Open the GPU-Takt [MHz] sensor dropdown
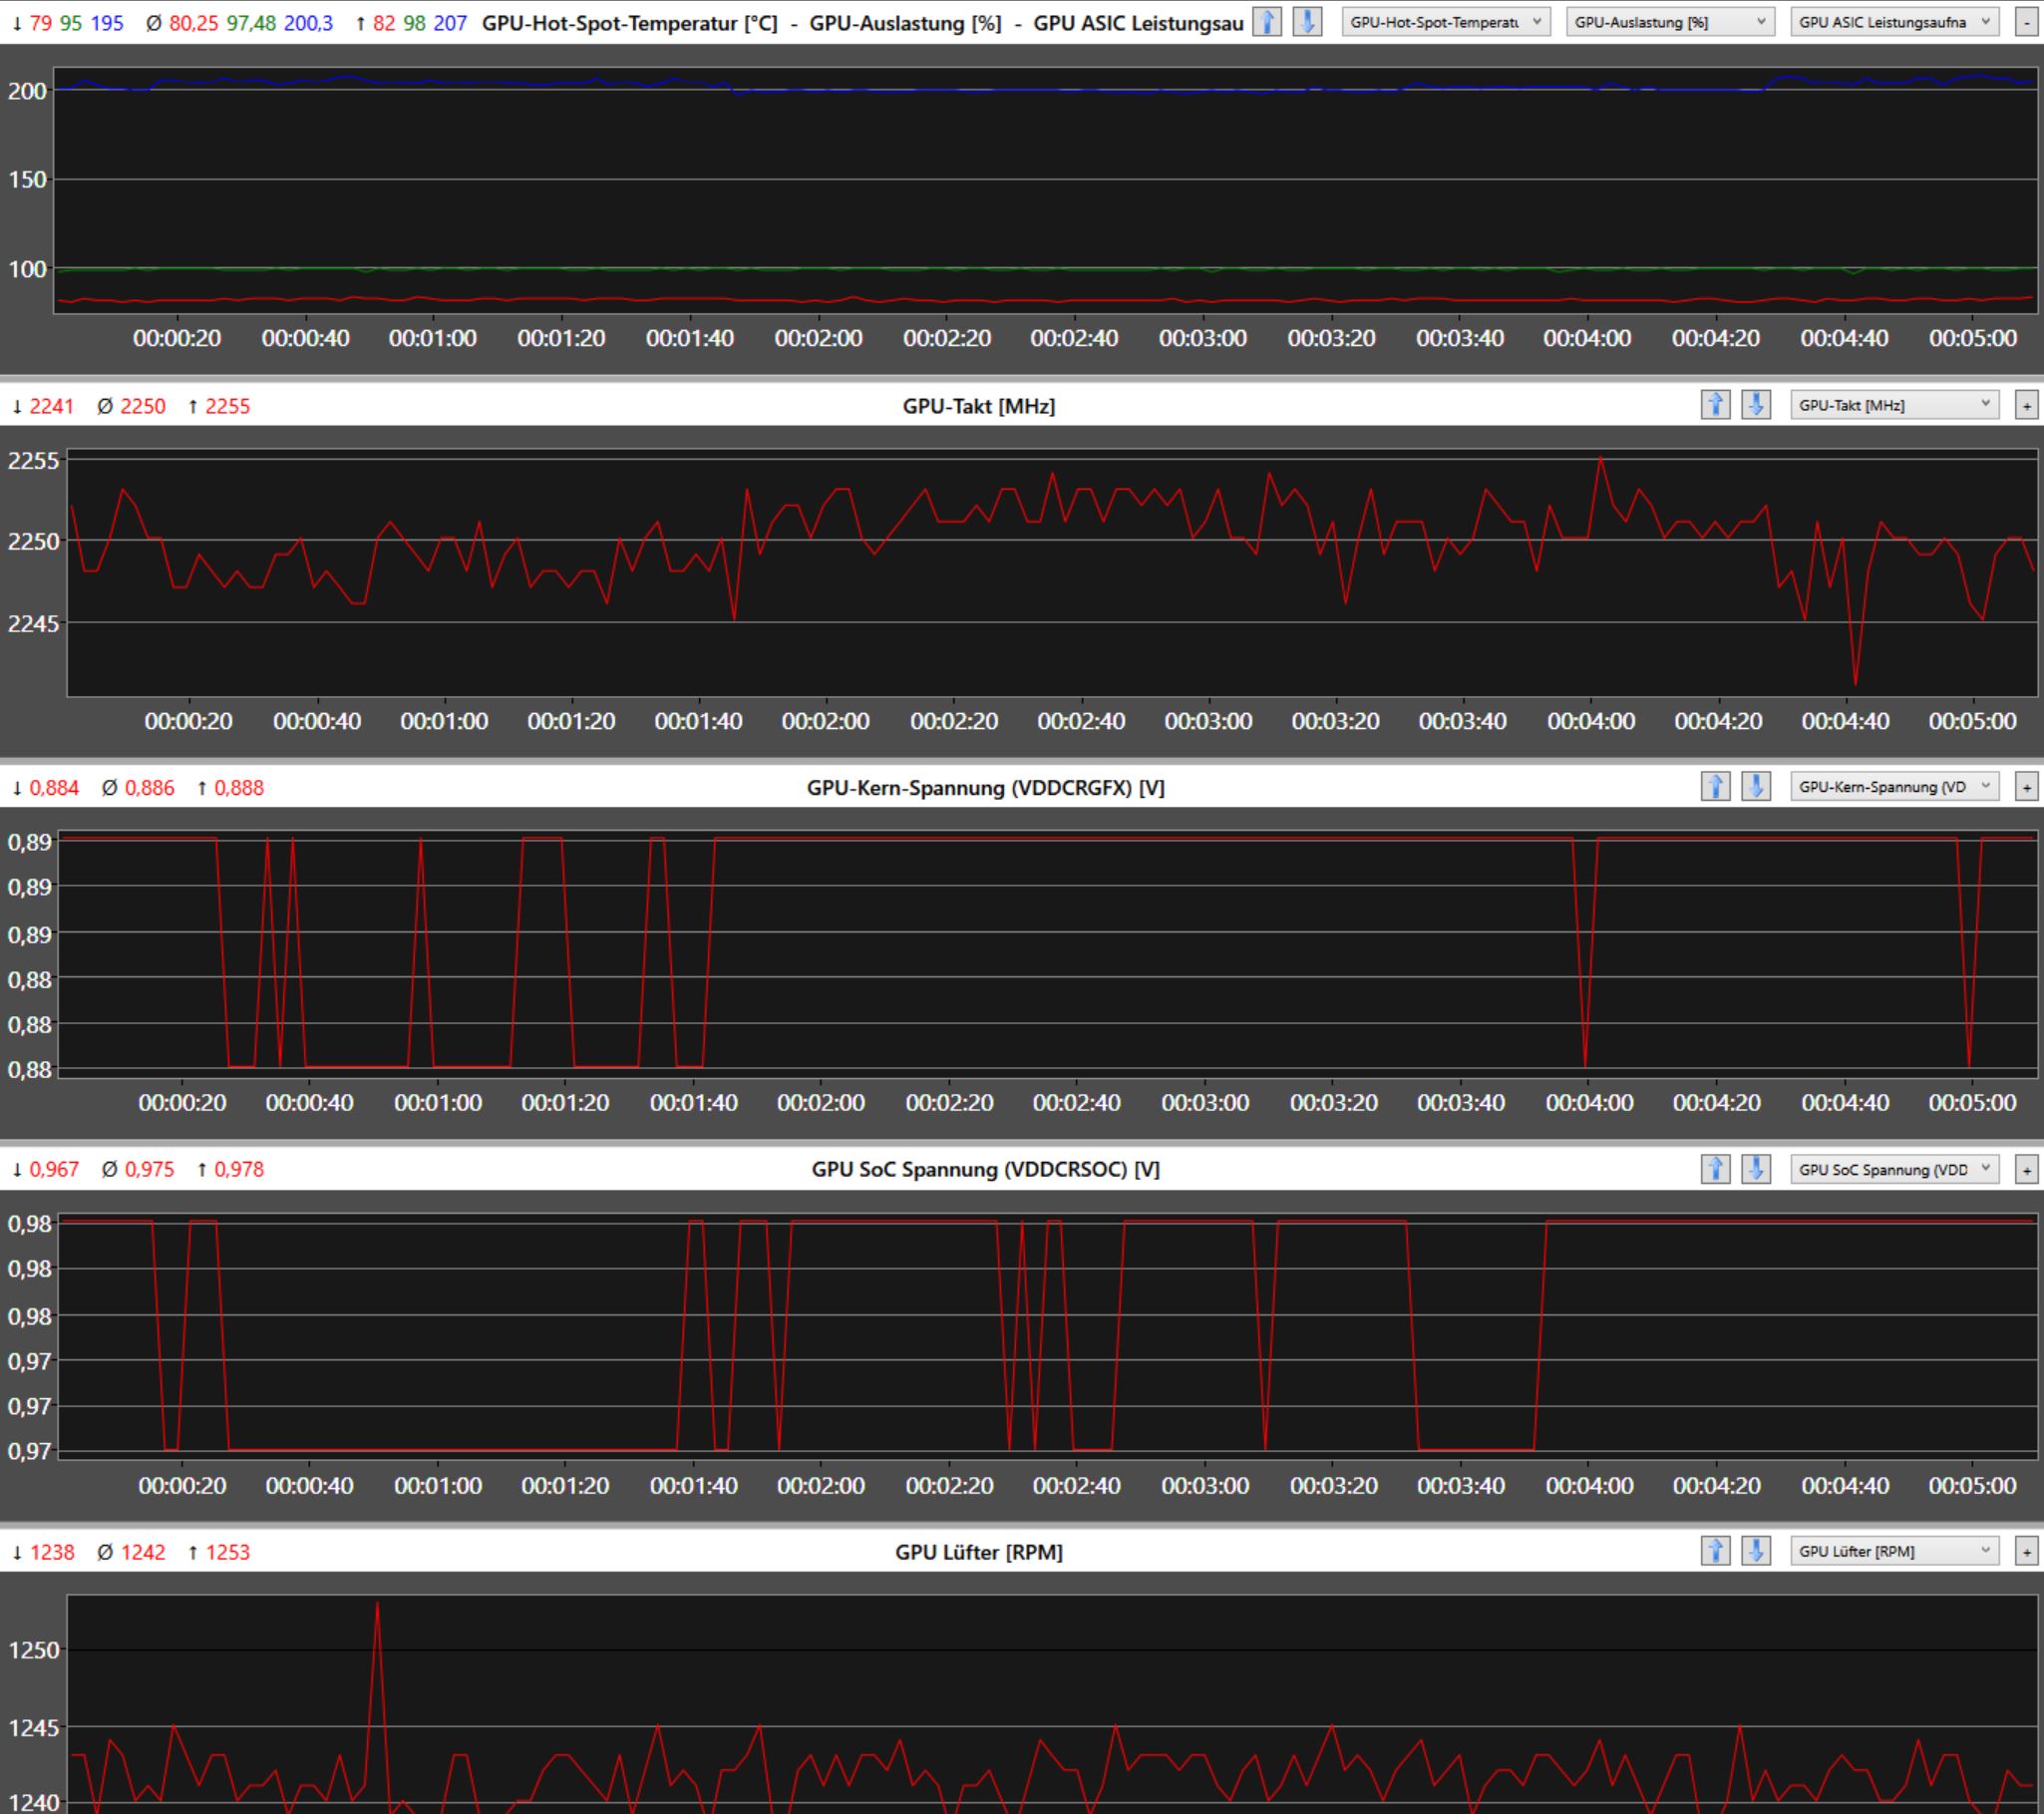 (x=1894, y=405)
